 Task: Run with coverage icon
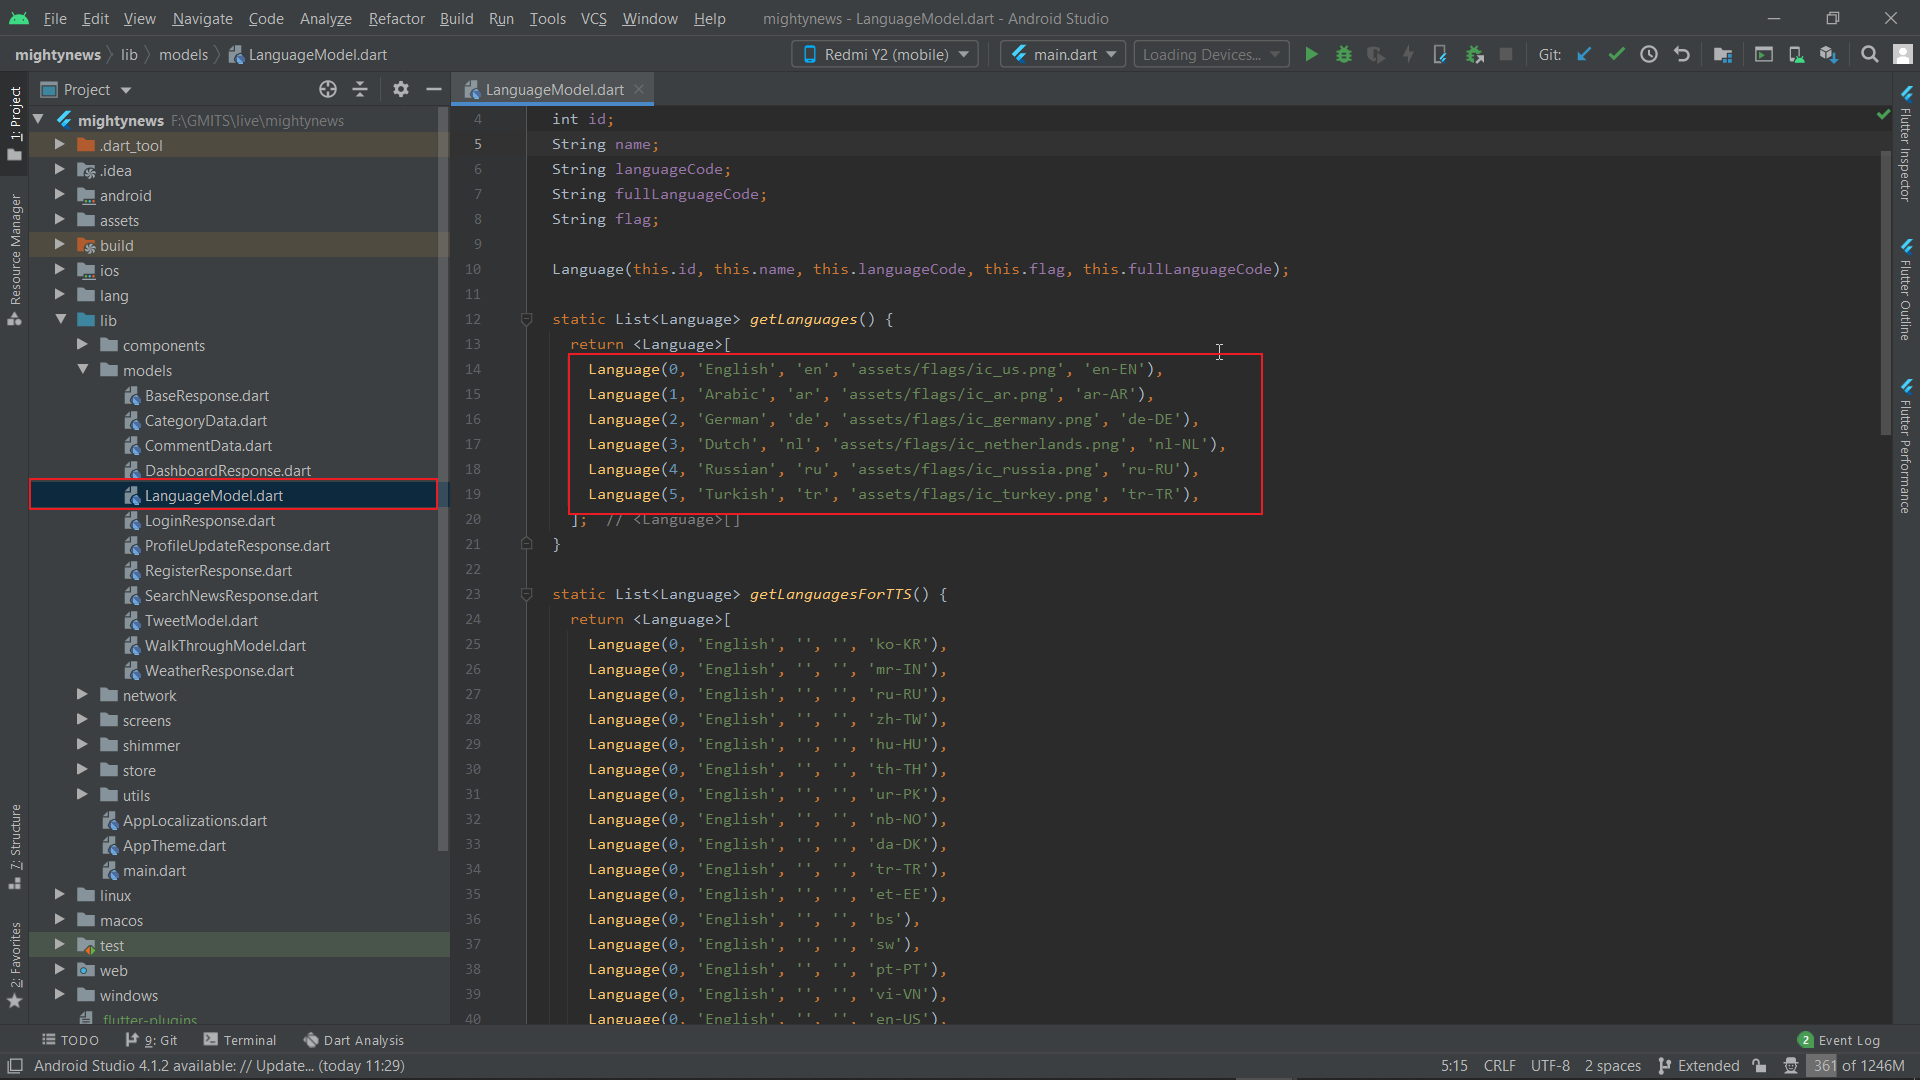(x=1376, y=55)
